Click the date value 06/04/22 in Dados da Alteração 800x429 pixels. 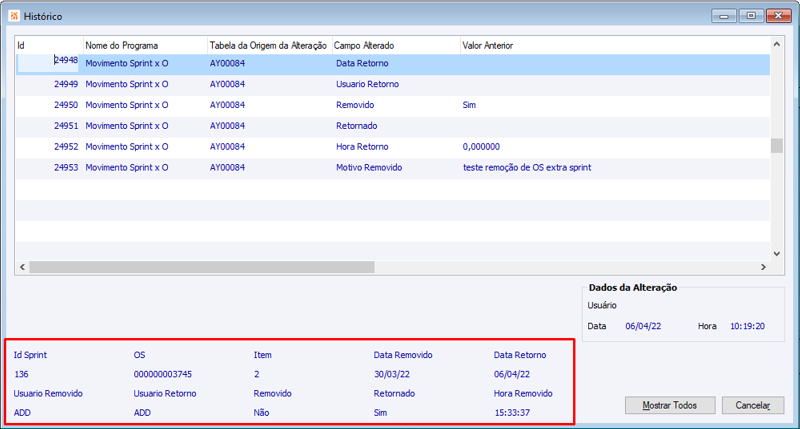643,326
